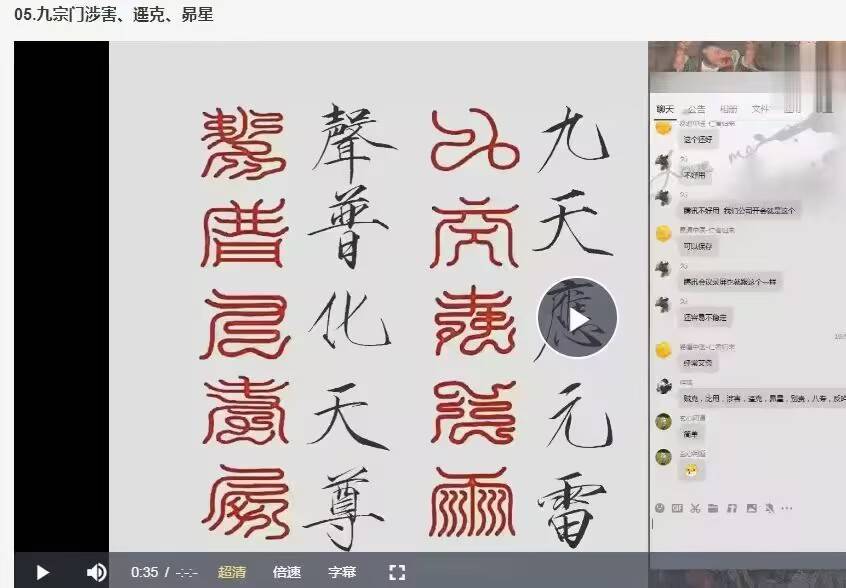This screenshot has height=588, width=846.
Task: Open the 相册 album tab
Action: (728, 109)
